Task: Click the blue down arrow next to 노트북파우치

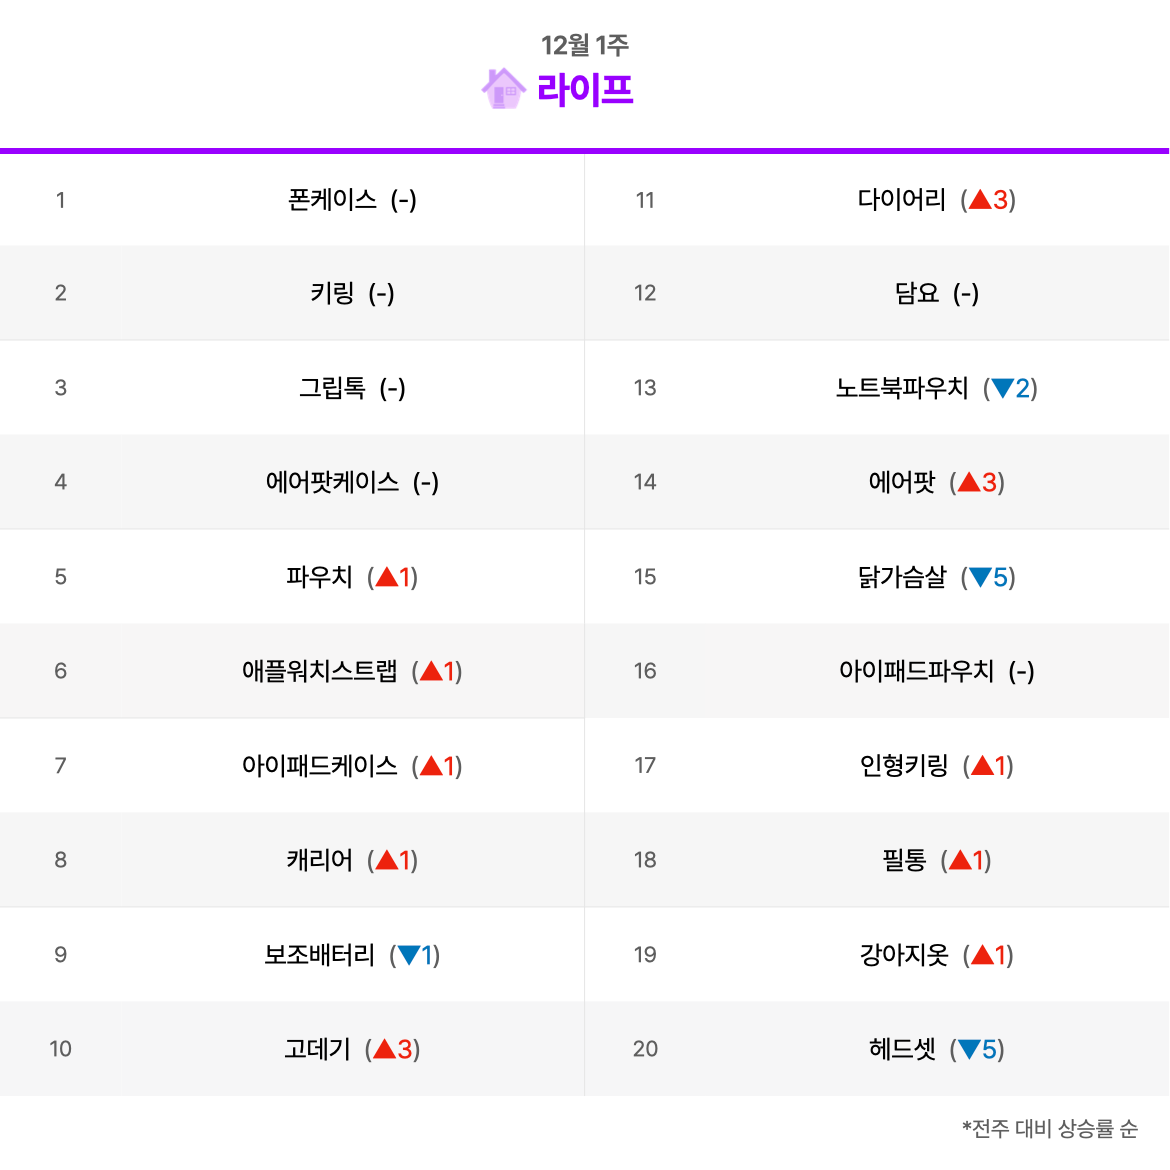Action: [1003, 388]
